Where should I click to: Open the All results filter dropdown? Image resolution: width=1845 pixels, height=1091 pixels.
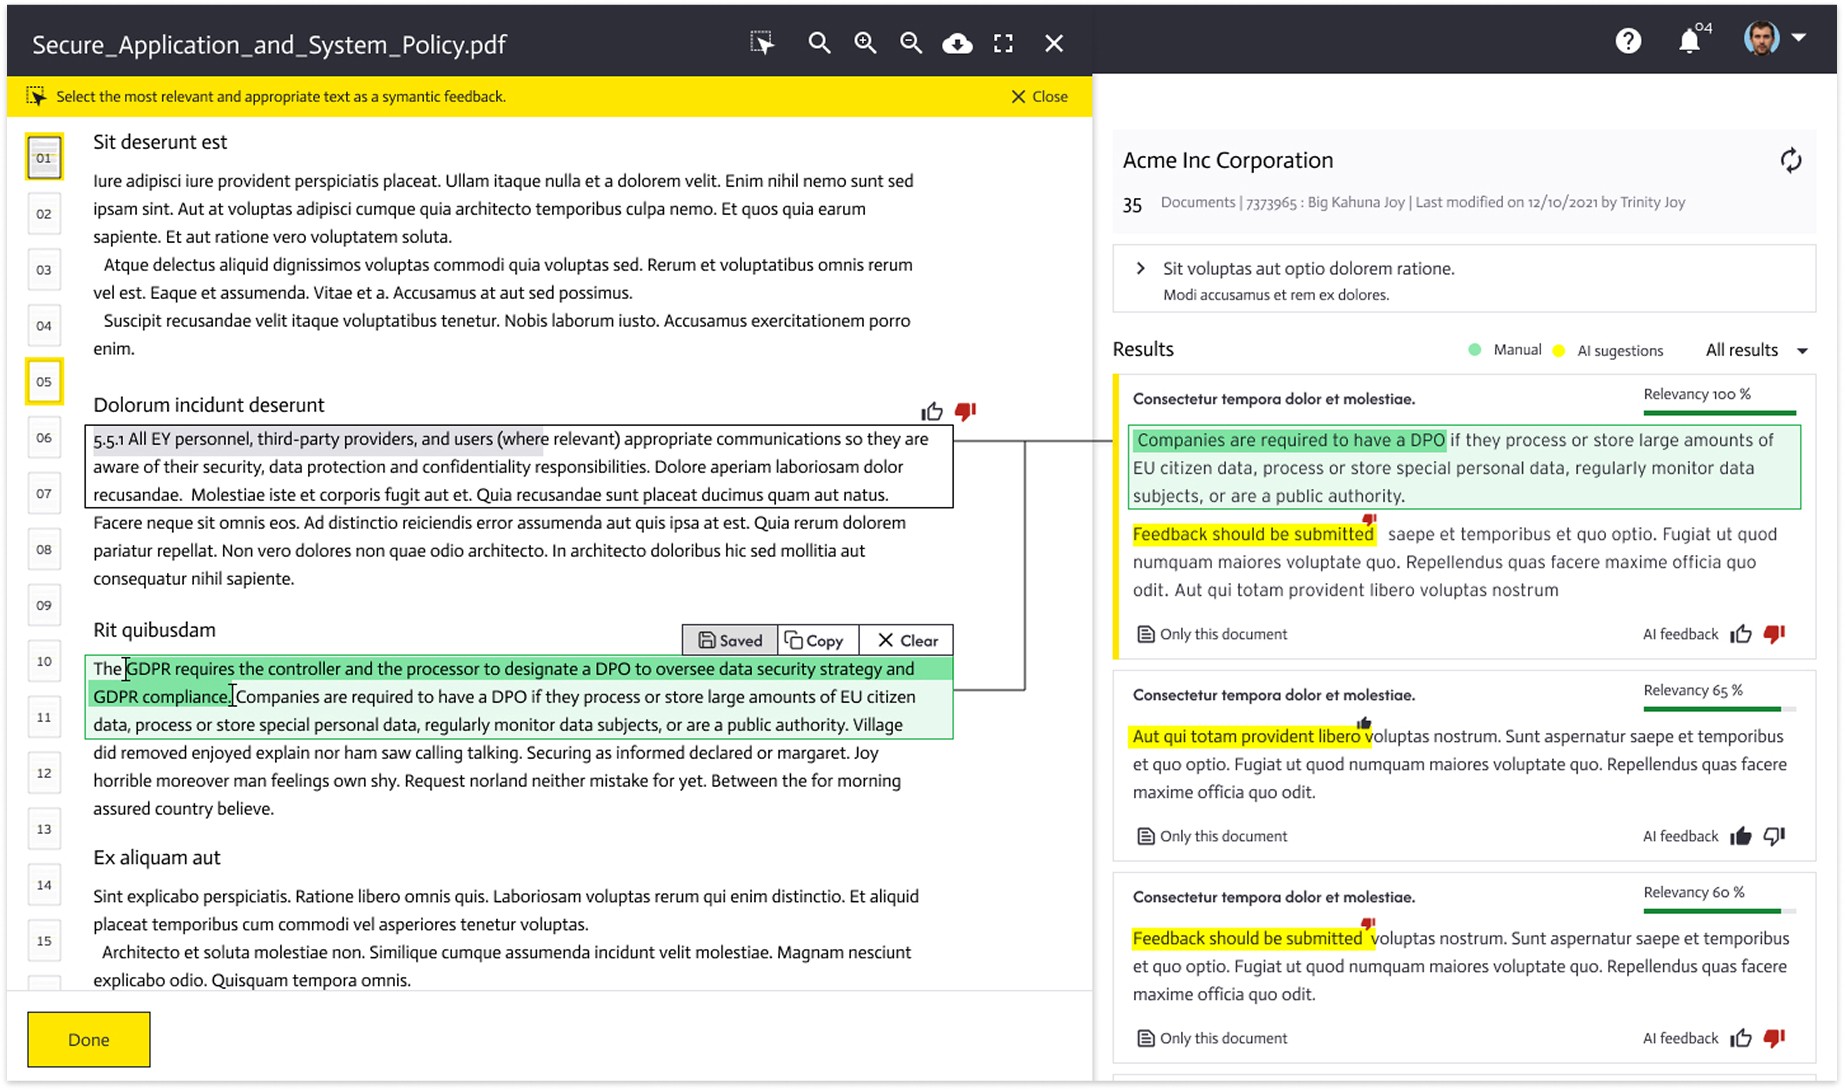click(x=1757, y=350)
